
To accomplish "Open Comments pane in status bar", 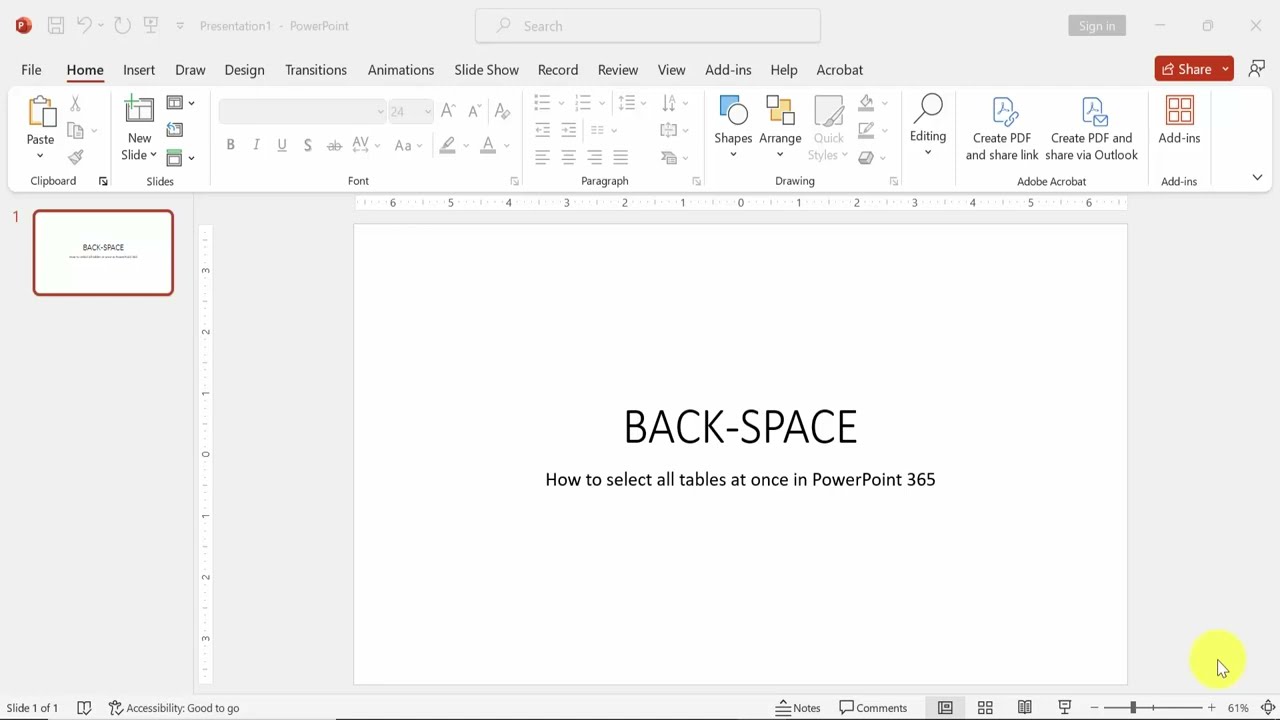I will 873,708.
